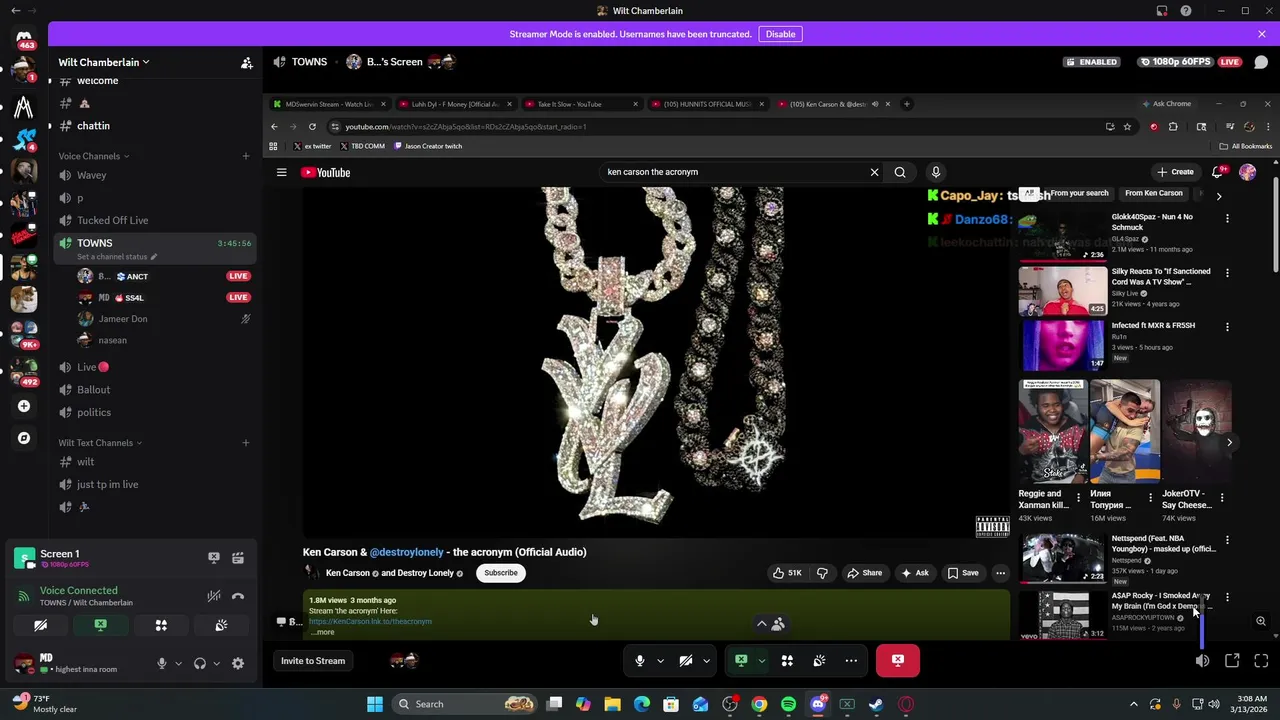
Task: Click zoom magnifier icon on stream
Action: [1261, 621]
